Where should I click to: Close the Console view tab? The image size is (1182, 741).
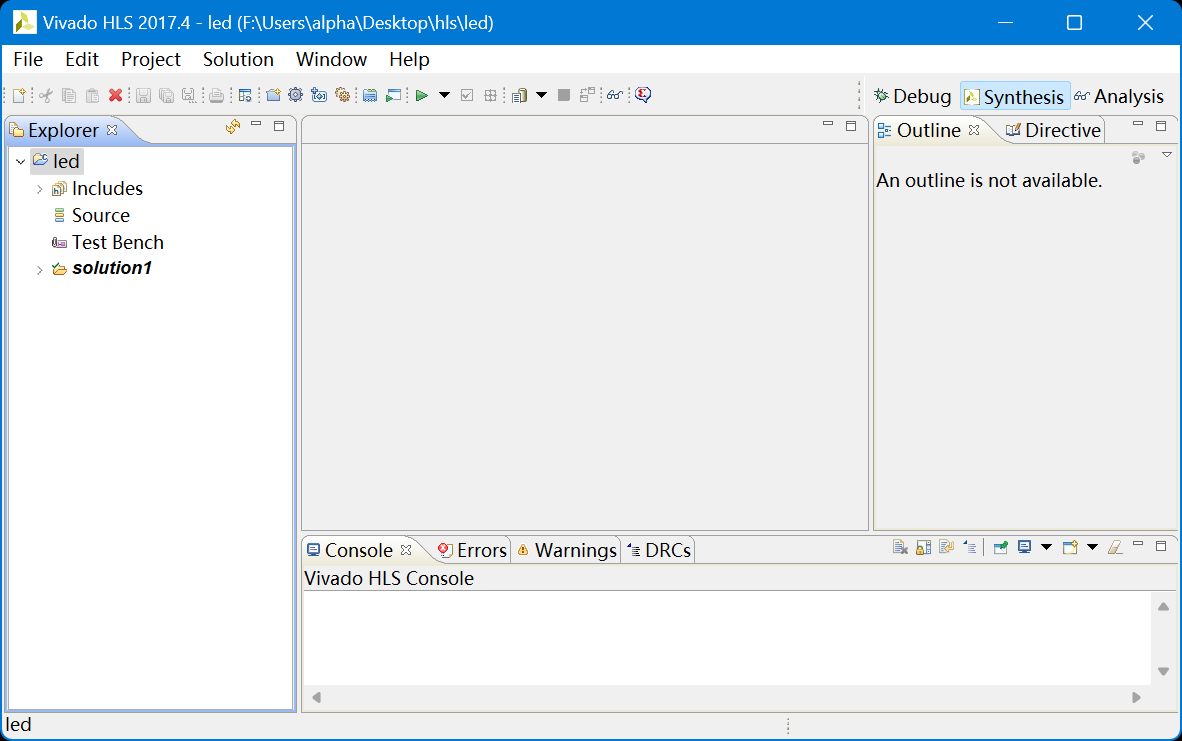click(406, 550)
